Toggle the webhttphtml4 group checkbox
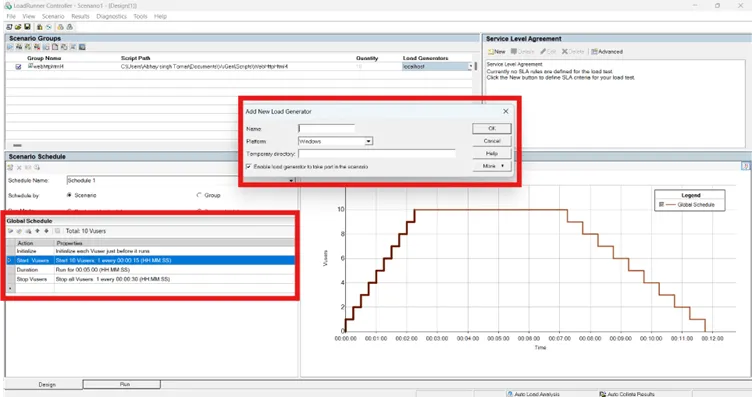This screenshot has width=752, height=397. [18, 67]
